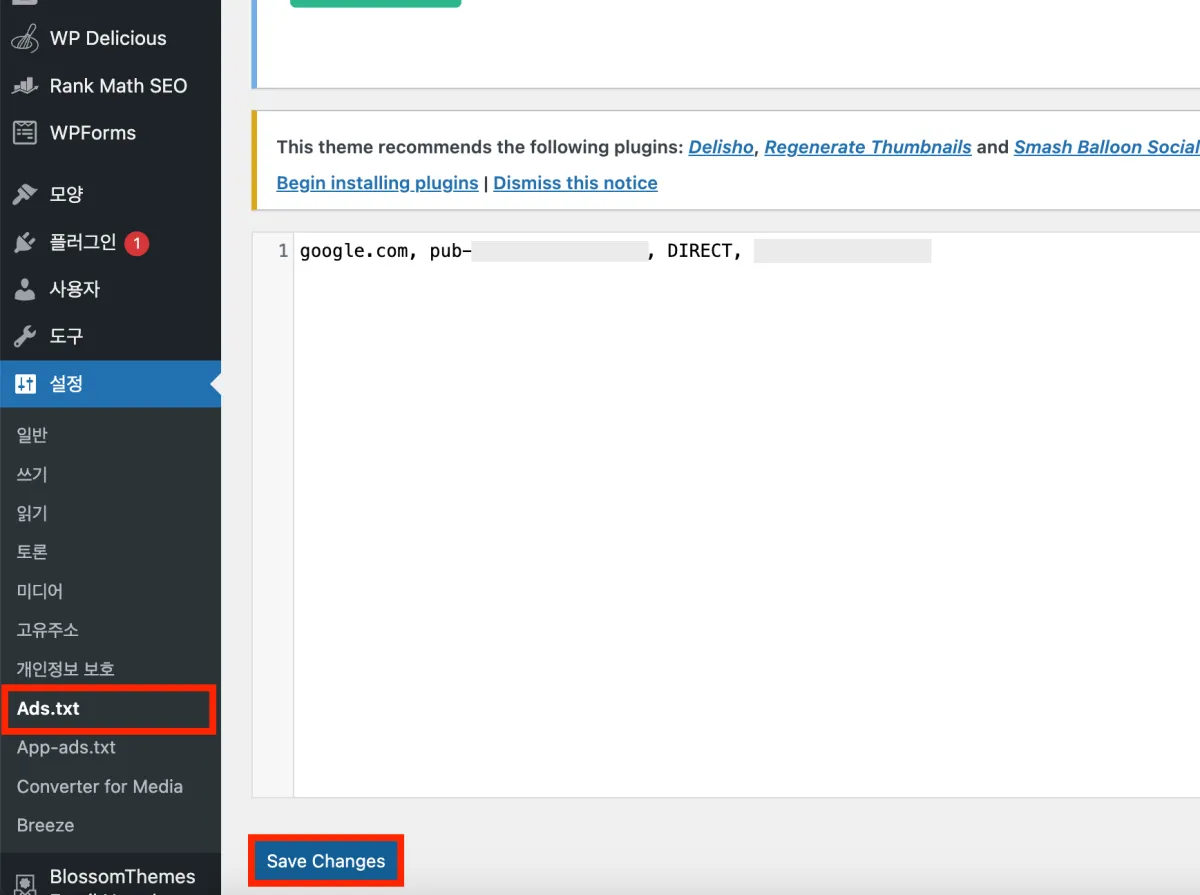This screenshot has height=895, width=1200.
Task: Click the BlossomThemes sidebar icon
Action: click(x=24, y=883)
